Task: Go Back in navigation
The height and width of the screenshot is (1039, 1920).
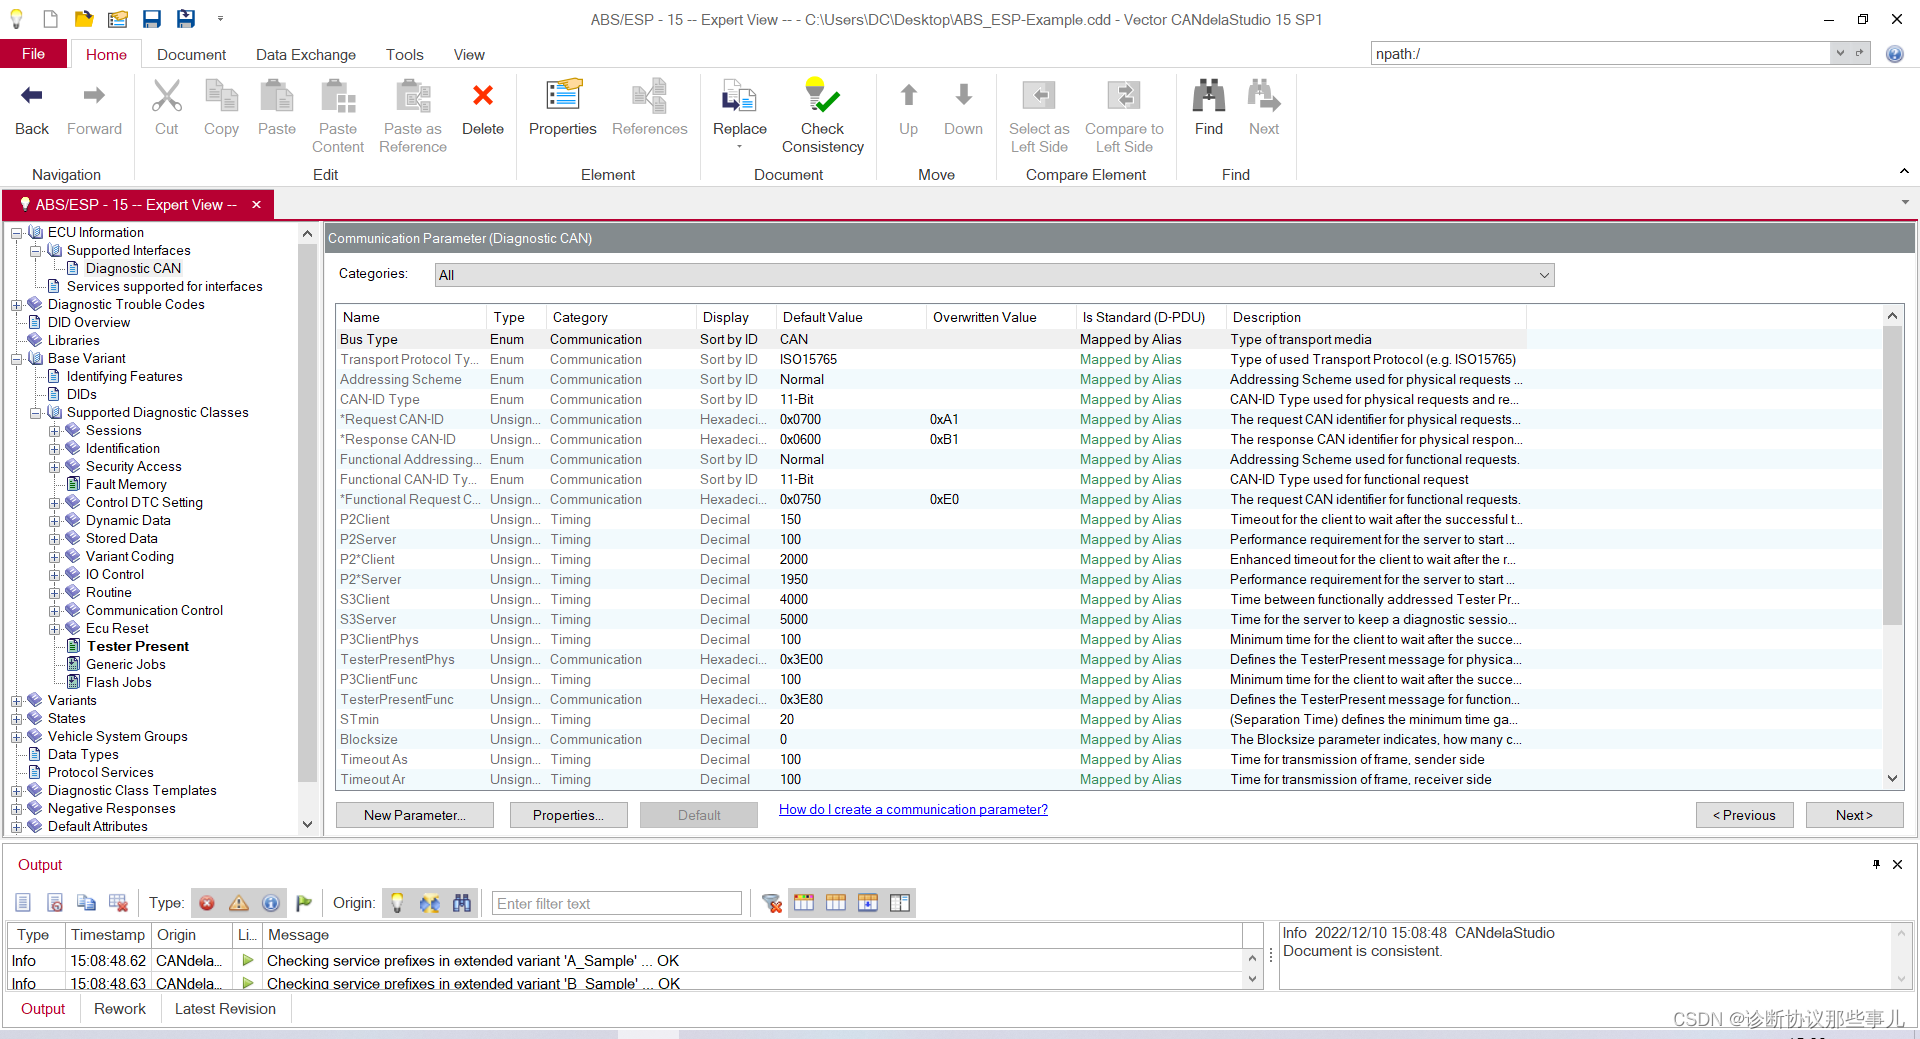Action: click(x=32, y=109)
